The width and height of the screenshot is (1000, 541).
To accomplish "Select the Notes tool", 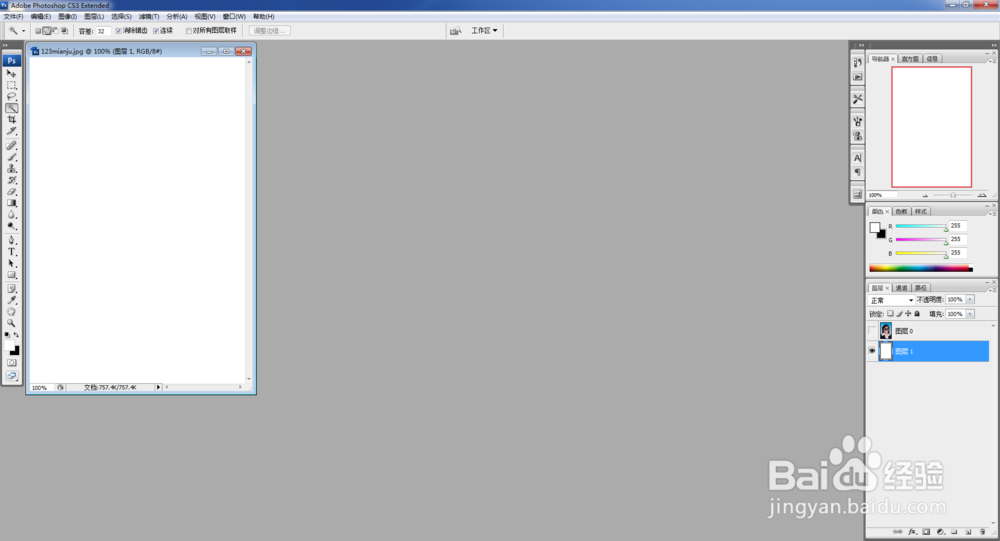I will (x=11, y=289).
